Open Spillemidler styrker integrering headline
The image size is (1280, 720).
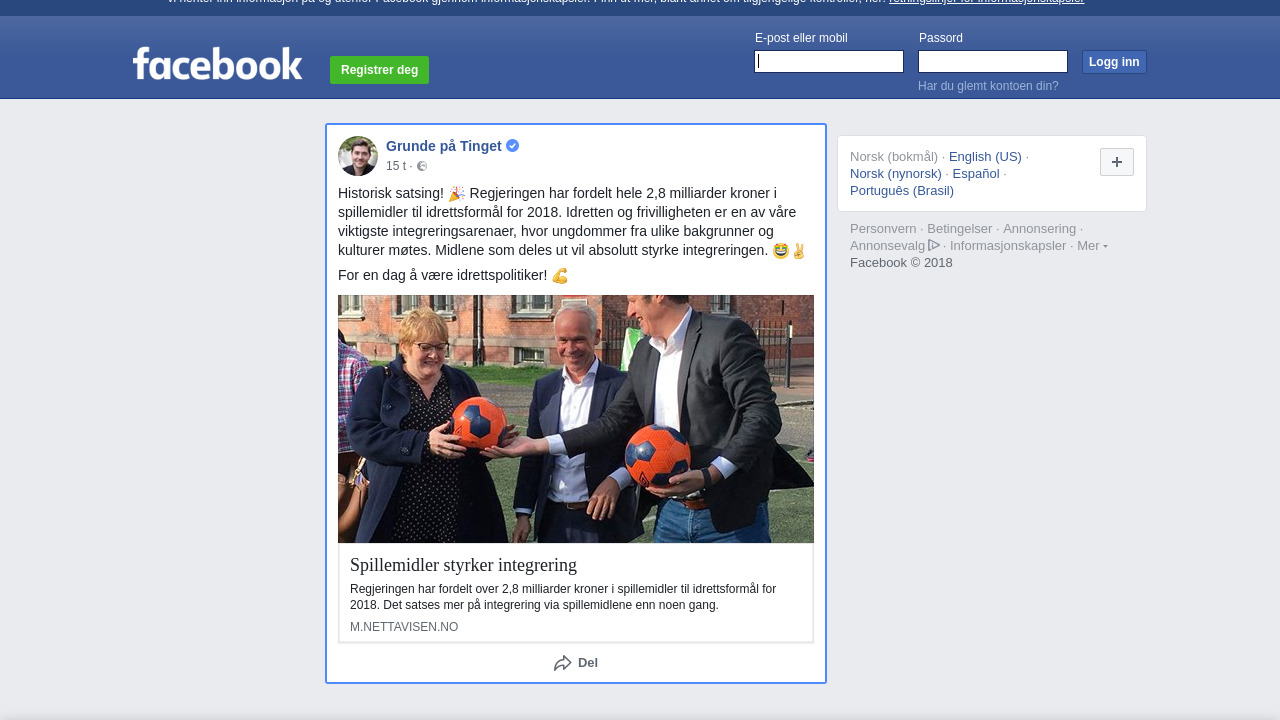[463, 565]
